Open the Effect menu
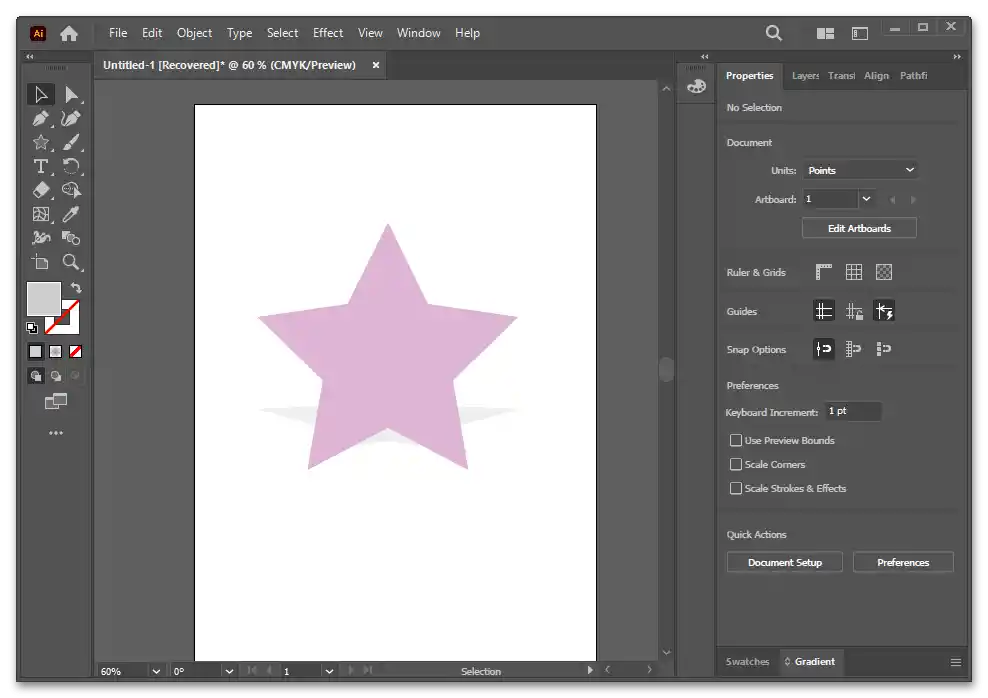The height and width of the screenshot is (698, 988). click(x=328, y=33)
